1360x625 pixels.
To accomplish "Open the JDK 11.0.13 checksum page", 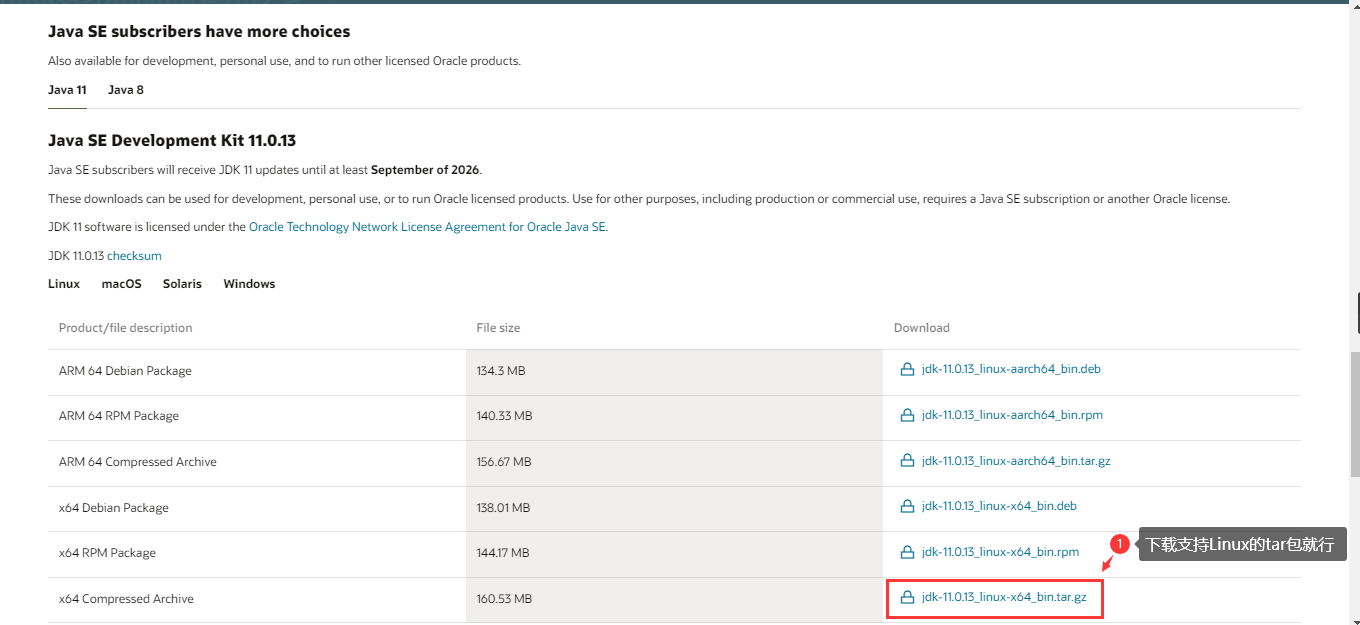I will (x=134, y=255).
